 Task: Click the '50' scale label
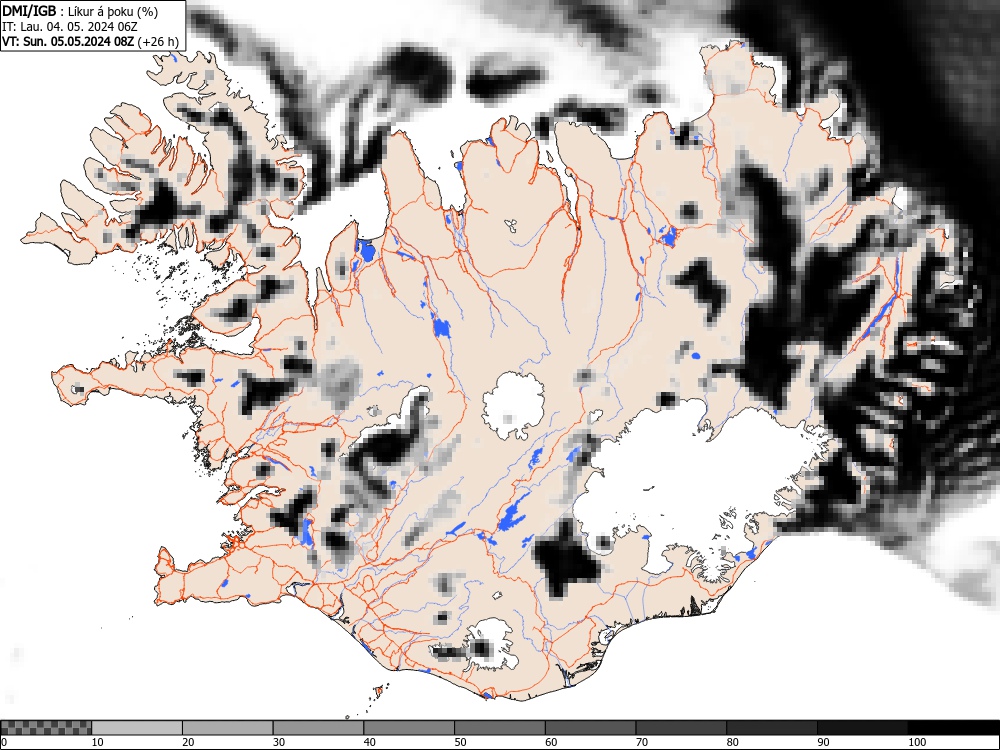coord(460,742)
